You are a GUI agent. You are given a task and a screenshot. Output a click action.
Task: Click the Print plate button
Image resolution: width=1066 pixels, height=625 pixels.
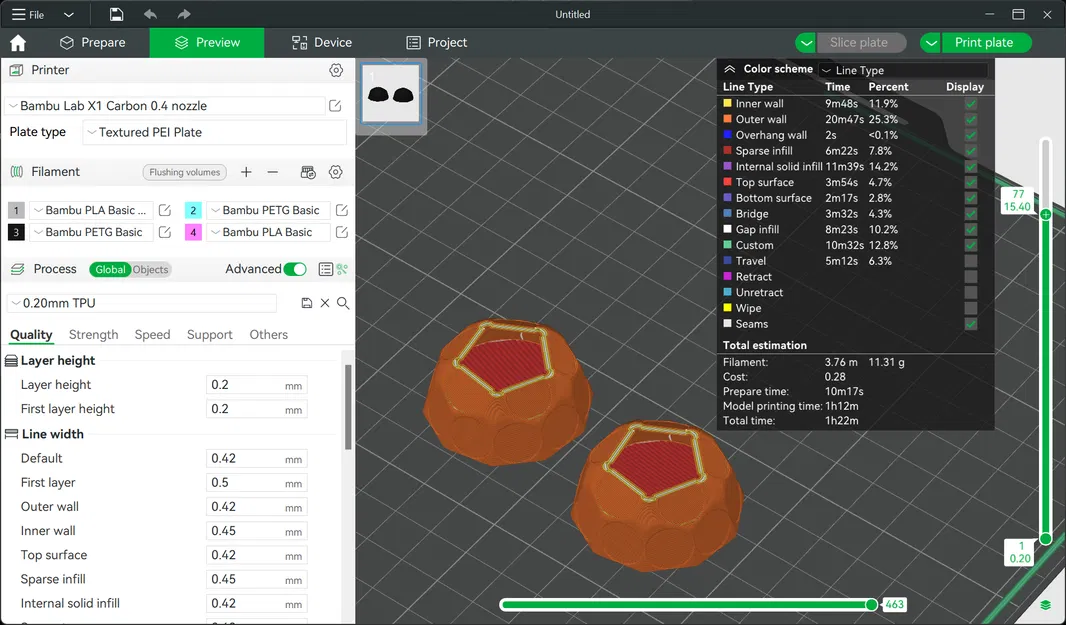click(985, 42)
